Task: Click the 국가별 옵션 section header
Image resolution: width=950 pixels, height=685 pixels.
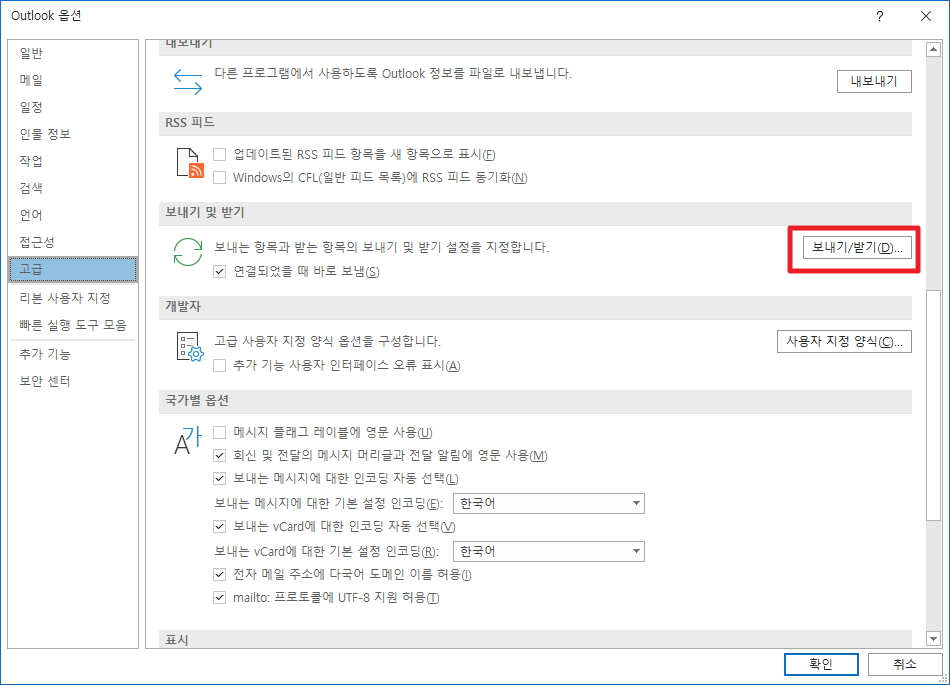Action: tap(535, 401)
